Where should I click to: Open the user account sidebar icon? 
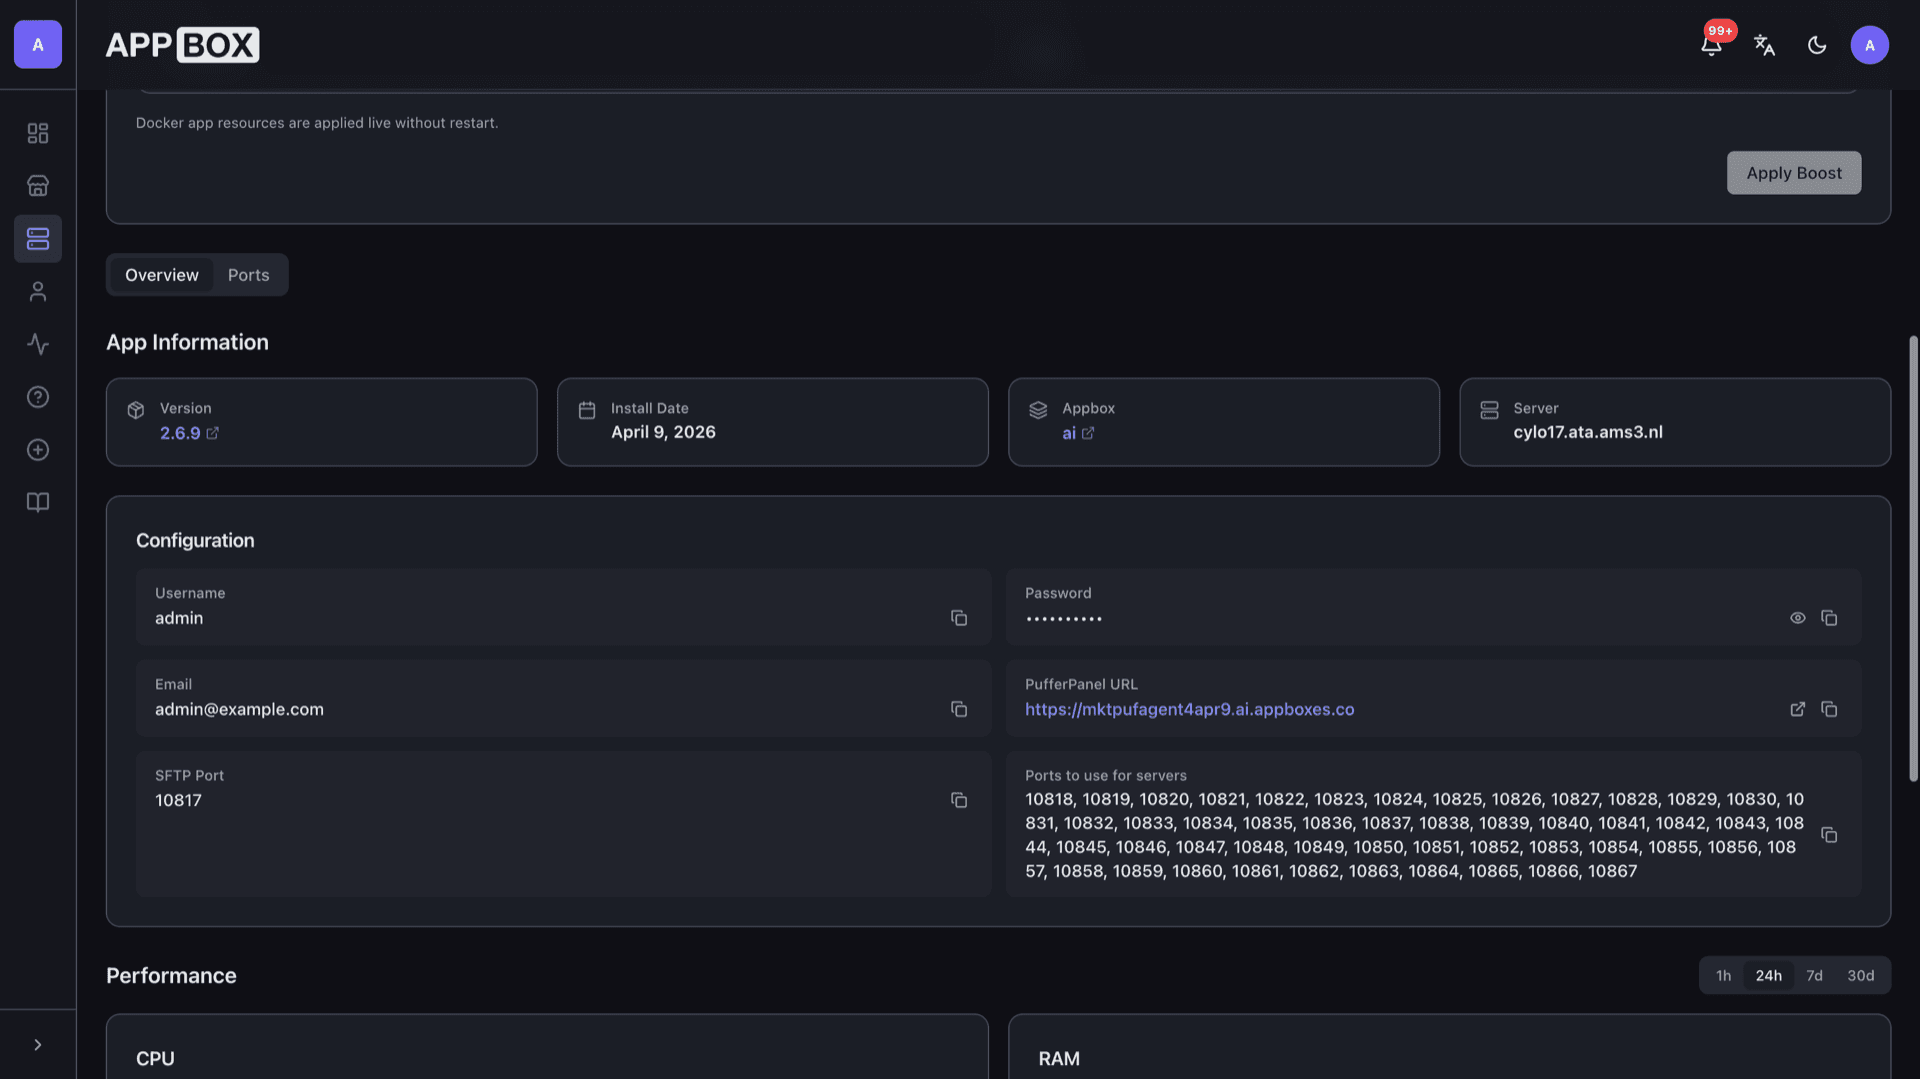38,291
